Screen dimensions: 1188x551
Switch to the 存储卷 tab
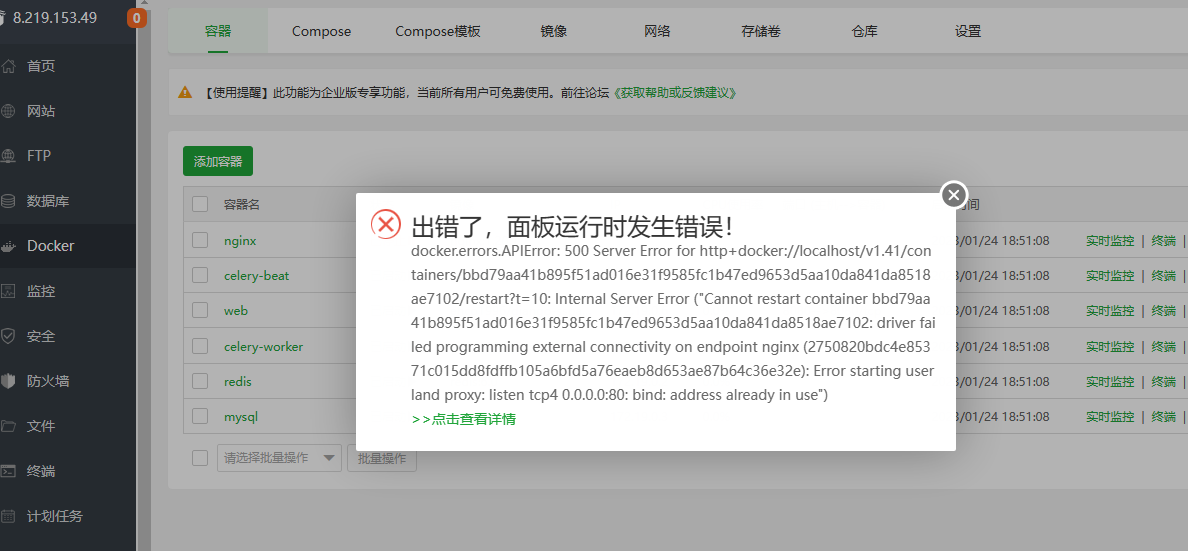761,31
